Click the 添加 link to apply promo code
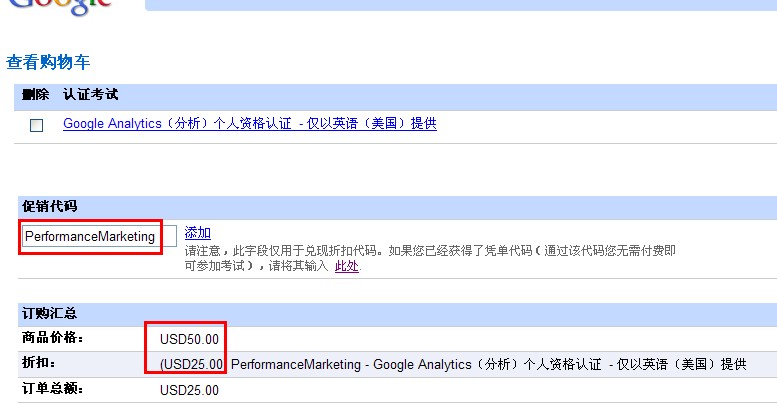This screenshot has height=404, width=777. (x=198, y=232)
